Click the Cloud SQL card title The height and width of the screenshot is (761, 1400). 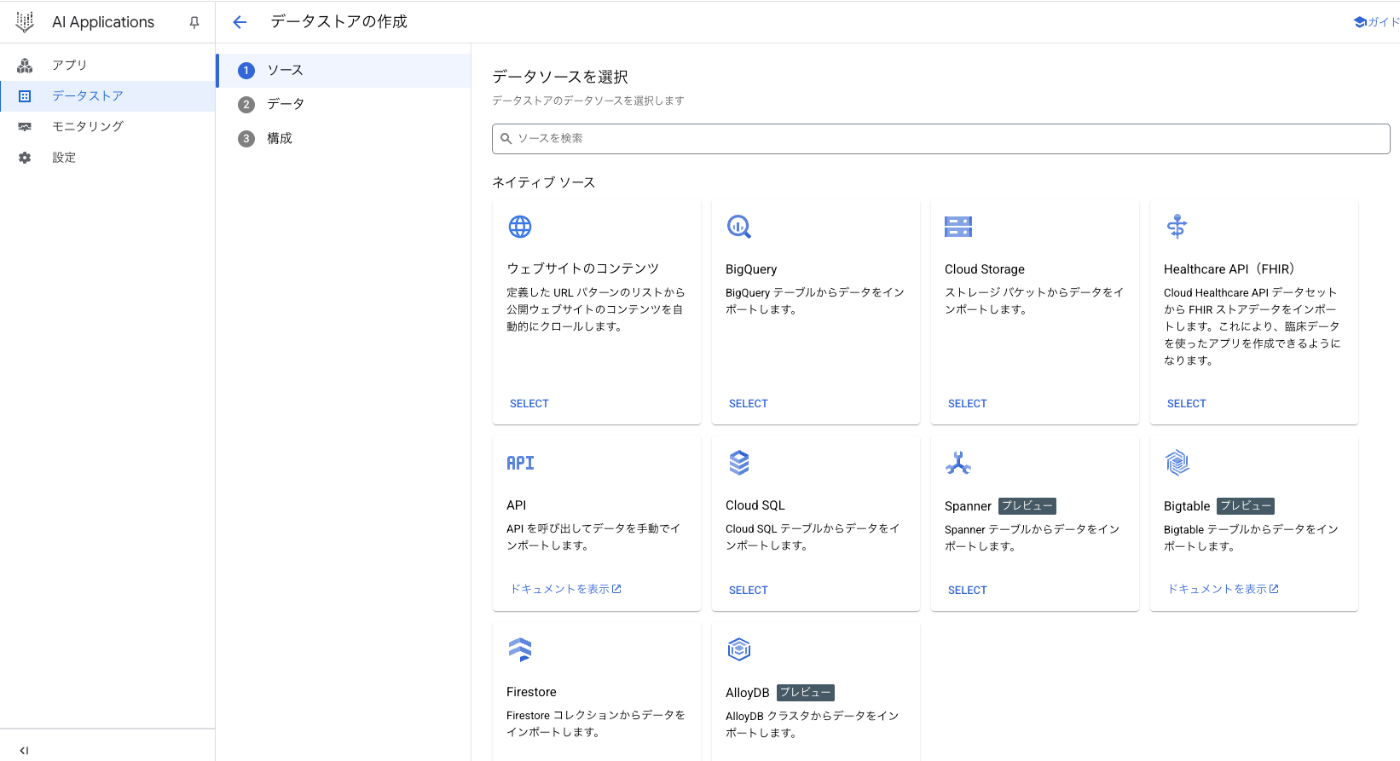click(755, 505)
